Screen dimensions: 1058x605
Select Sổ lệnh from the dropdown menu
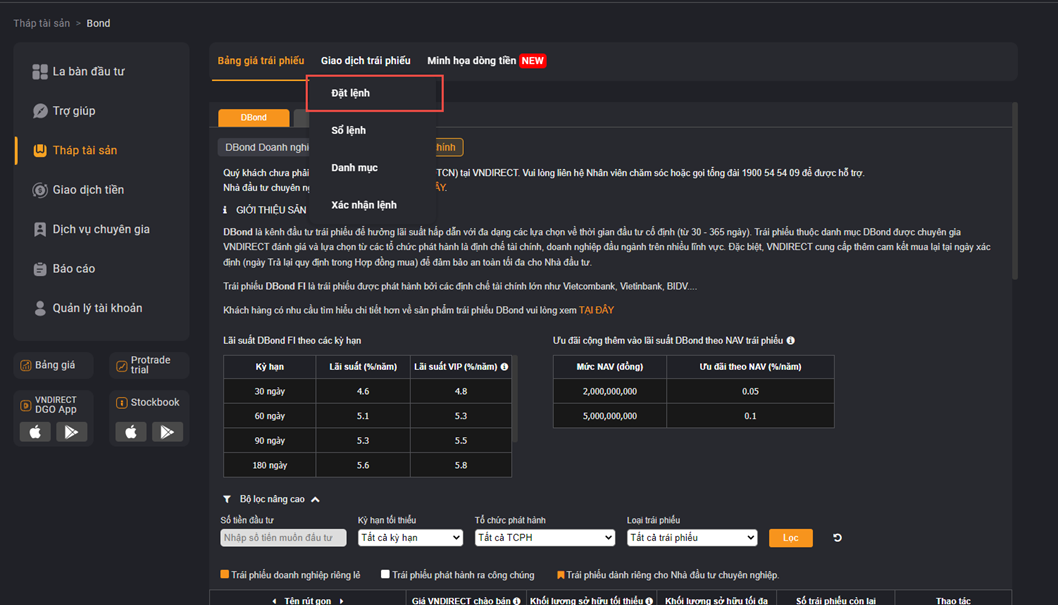(348, 130)
